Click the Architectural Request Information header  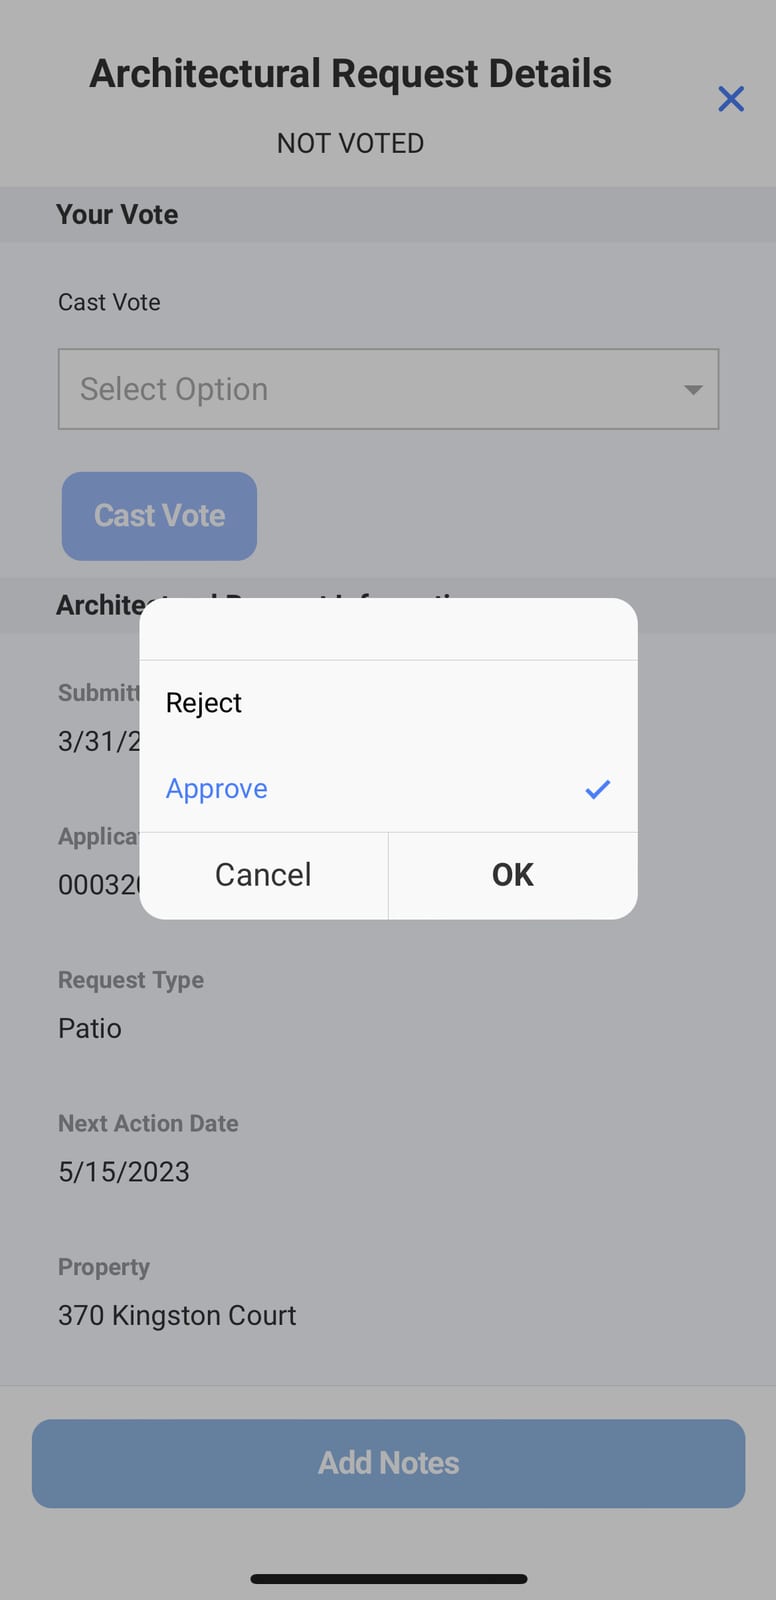click(x=388, y=605)
